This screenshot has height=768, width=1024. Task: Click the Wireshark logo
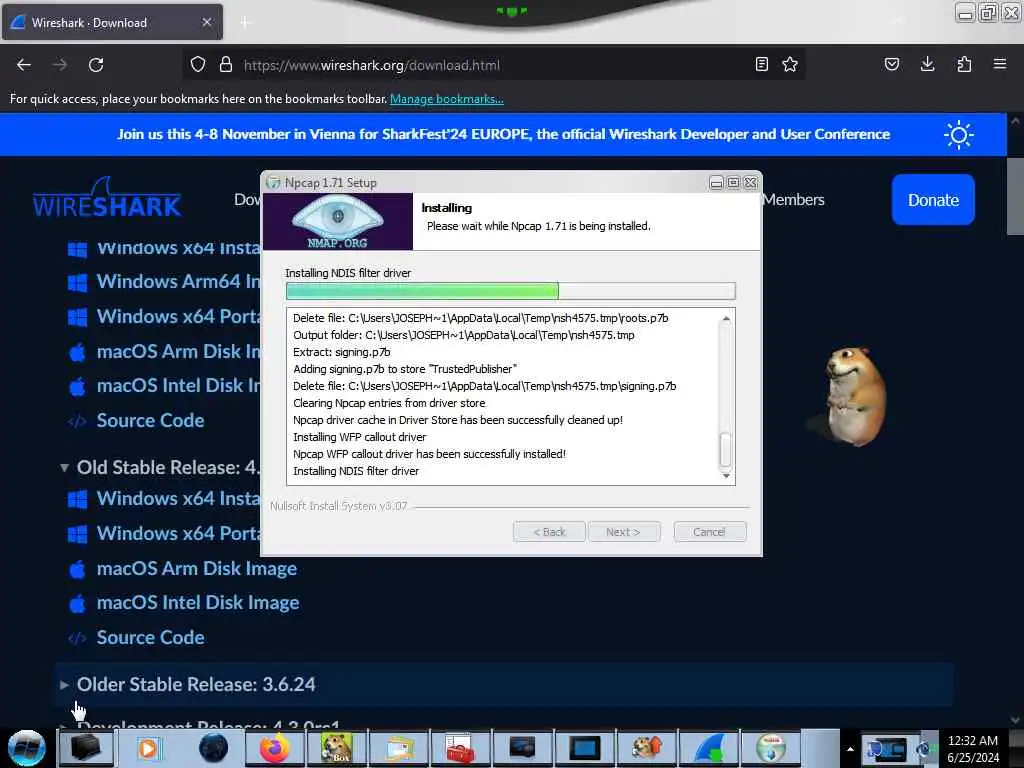[x=107, y=198]
